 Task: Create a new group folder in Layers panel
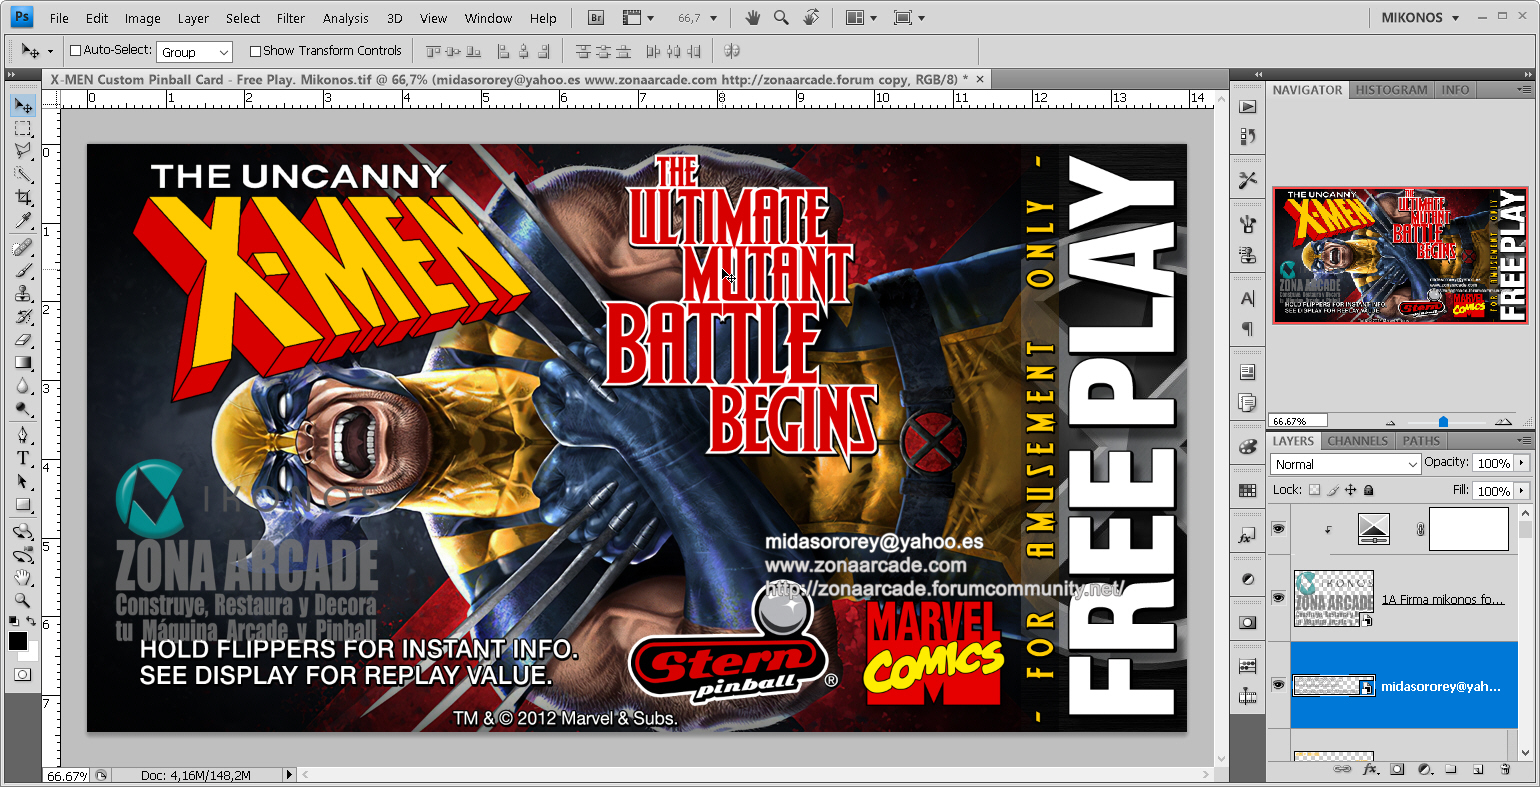(x=1451, y=770)
